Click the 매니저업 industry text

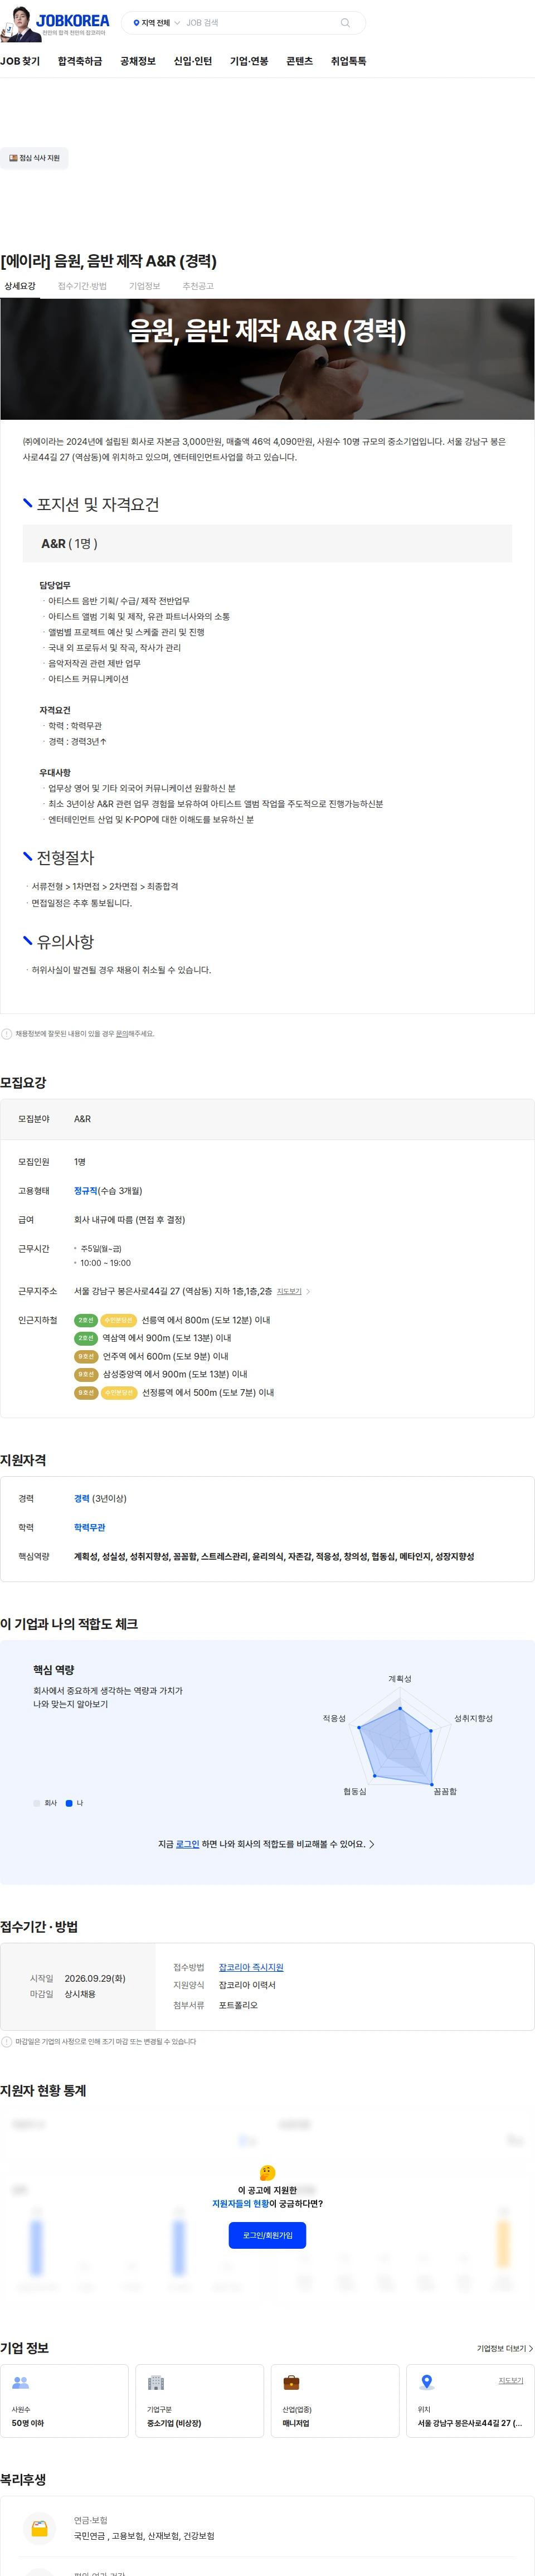(296, 2423)
